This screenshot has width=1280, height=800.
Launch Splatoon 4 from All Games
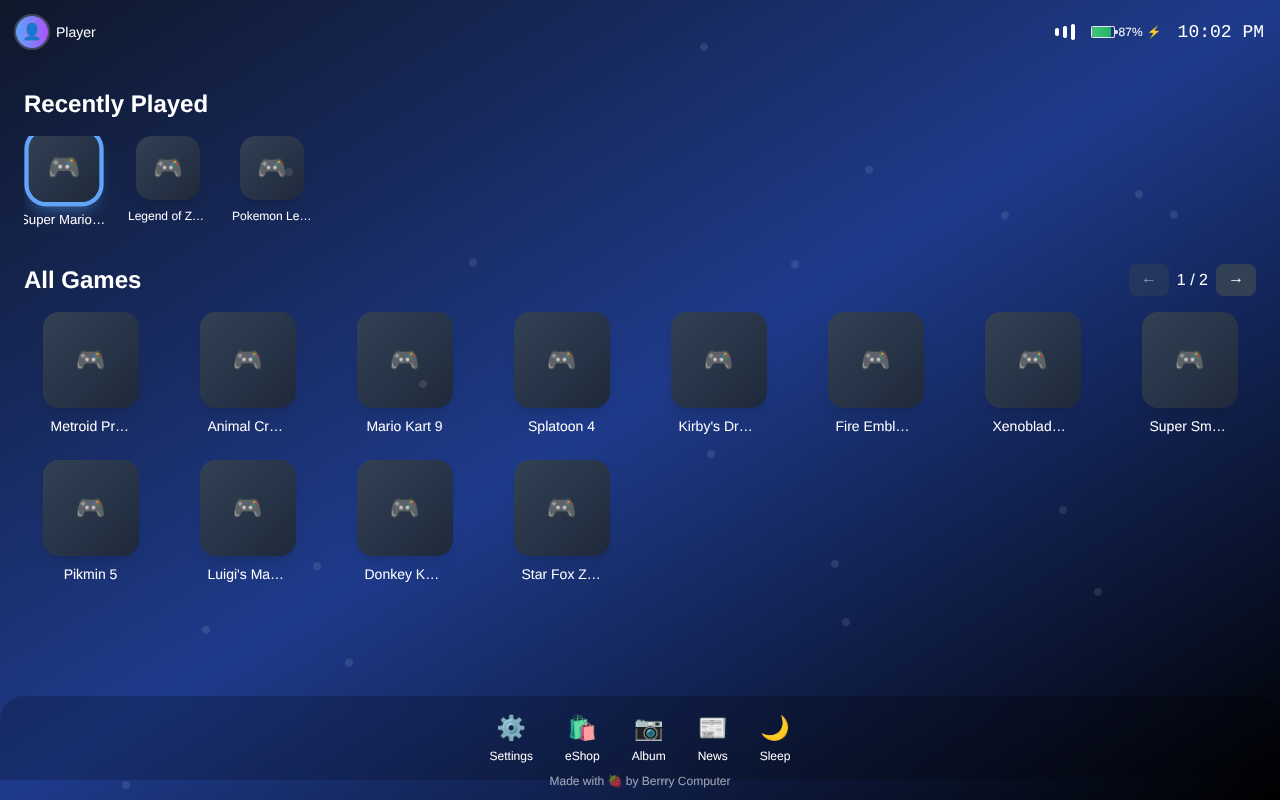point(562,360)
